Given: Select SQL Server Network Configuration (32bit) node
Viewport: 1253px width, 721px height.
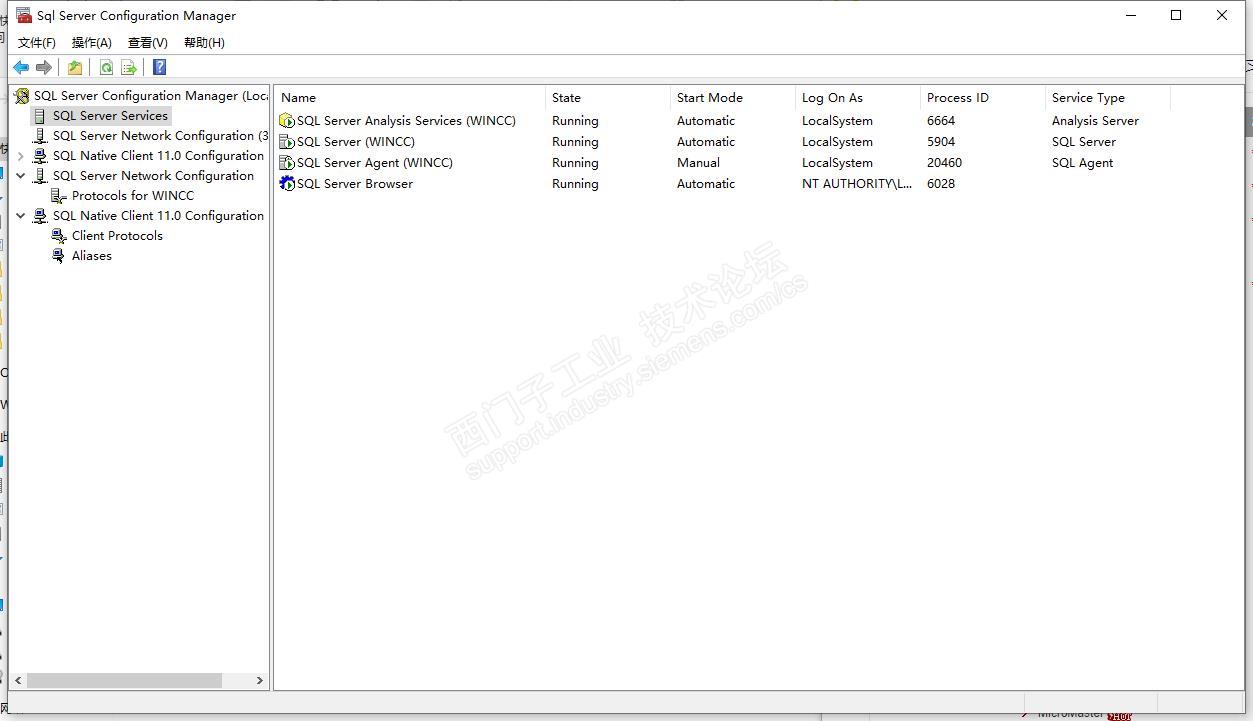Looking at the screenshot, I should pos(160,136).
